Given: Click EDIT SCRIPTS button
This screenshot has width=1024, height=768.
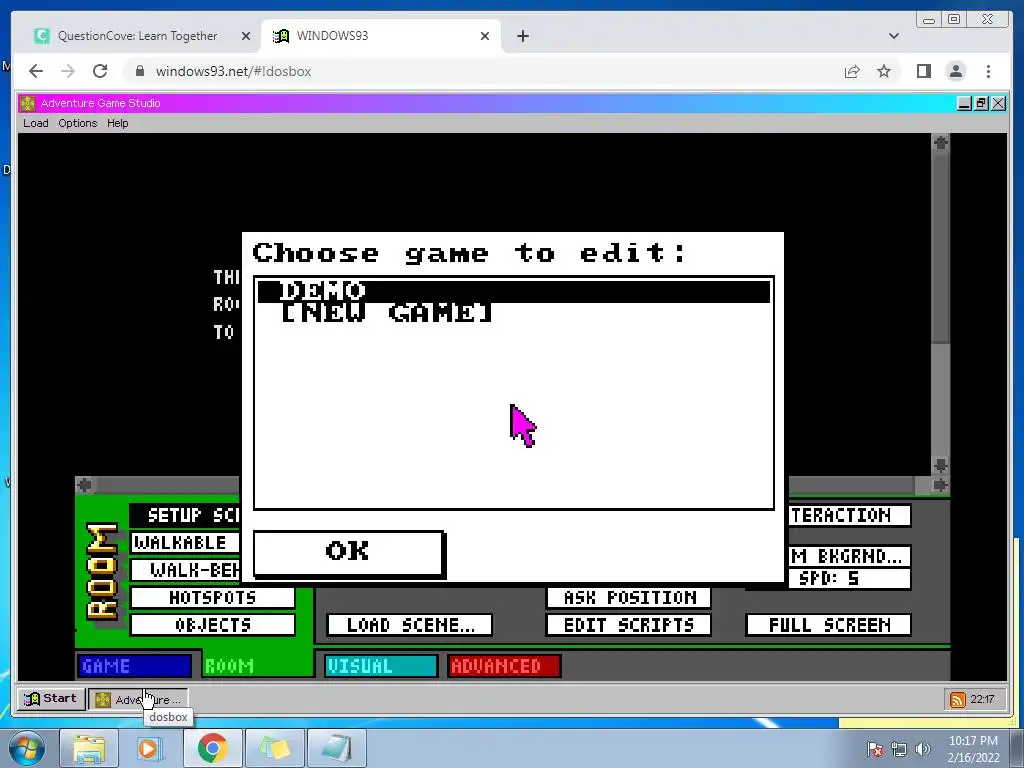Looking at the screenshot, I should click(x=628, y=625).
